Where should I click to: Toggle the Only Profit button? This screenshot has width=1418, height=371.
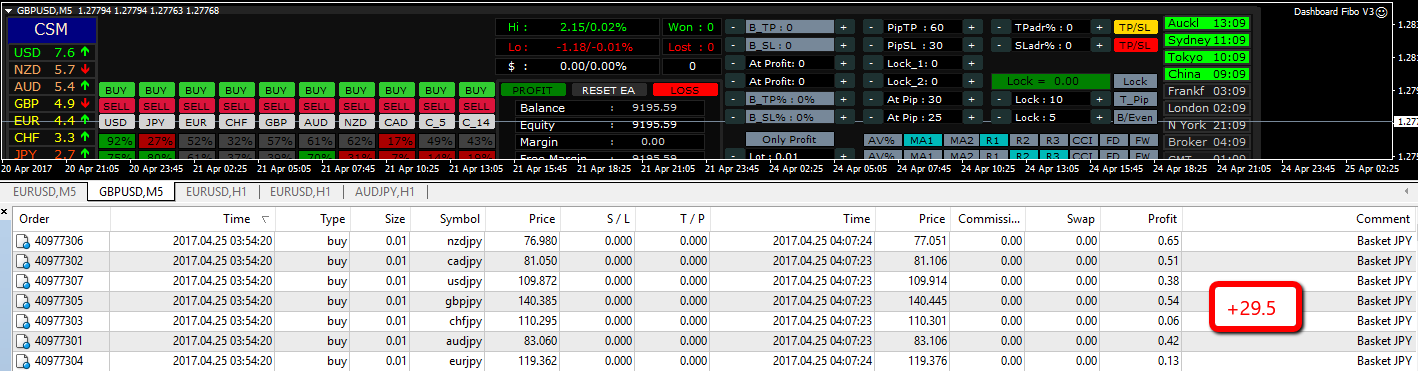tap(789, 140)
